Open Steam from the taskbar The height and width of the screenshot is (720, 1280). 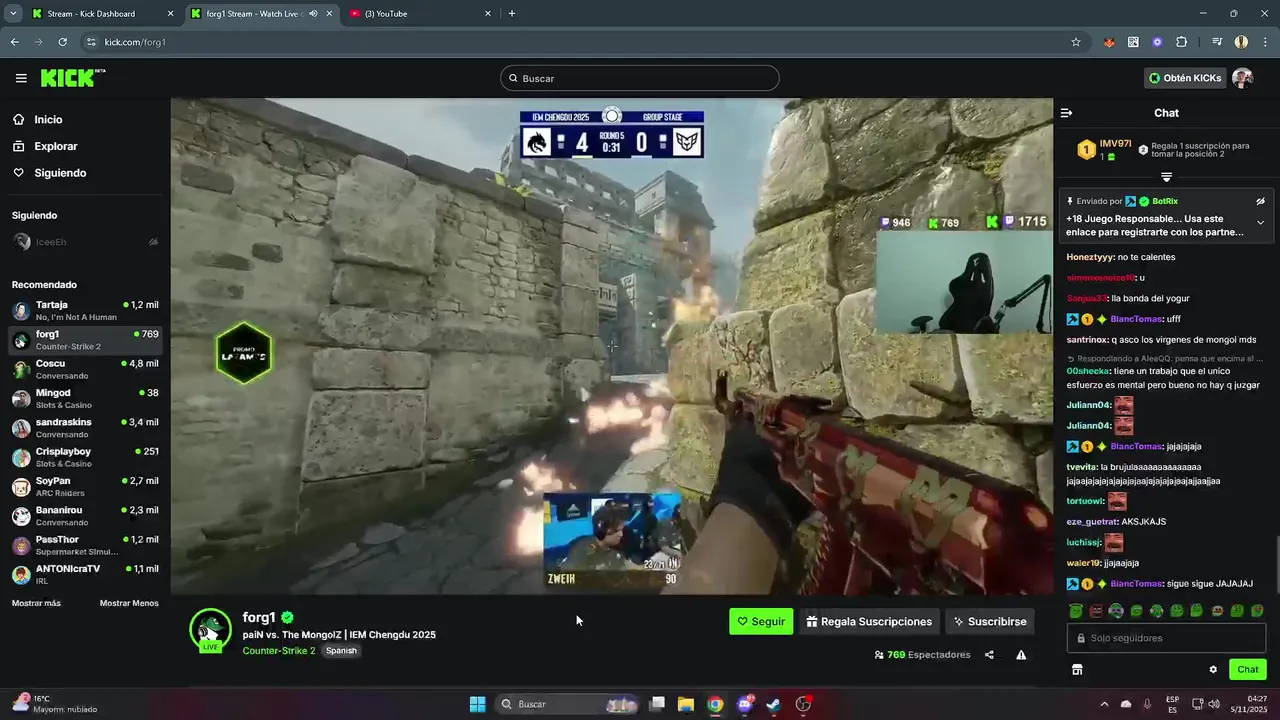pyautogui.click(x=774, y=704)
